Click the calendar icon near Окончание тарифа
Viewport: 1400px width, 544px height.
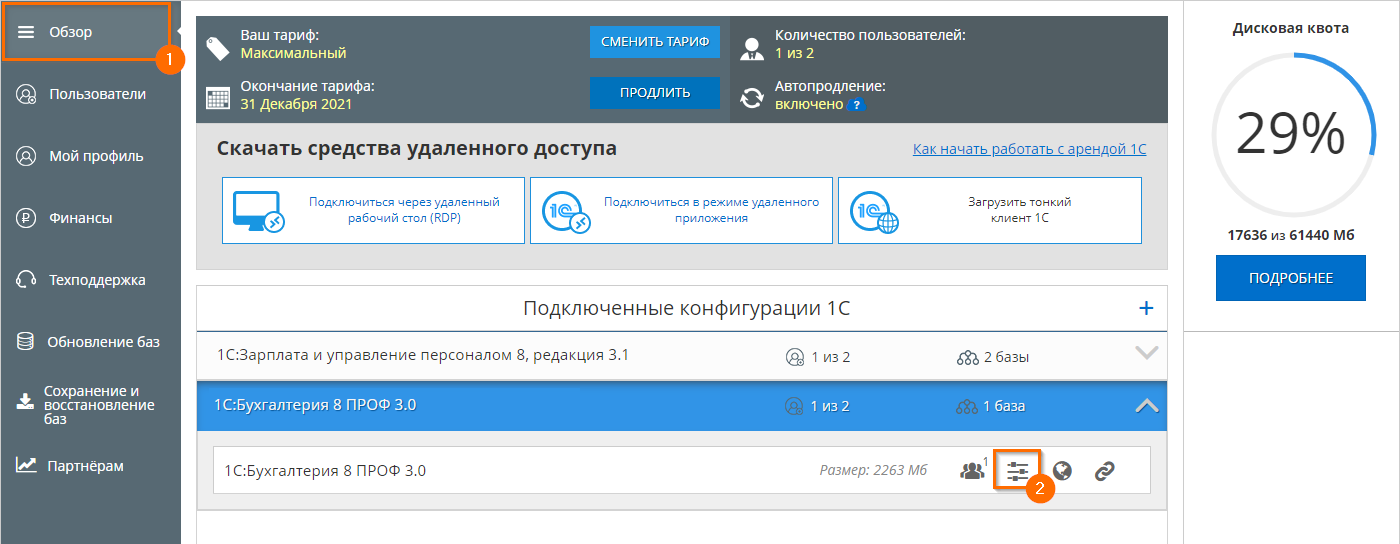click(218, 98)
